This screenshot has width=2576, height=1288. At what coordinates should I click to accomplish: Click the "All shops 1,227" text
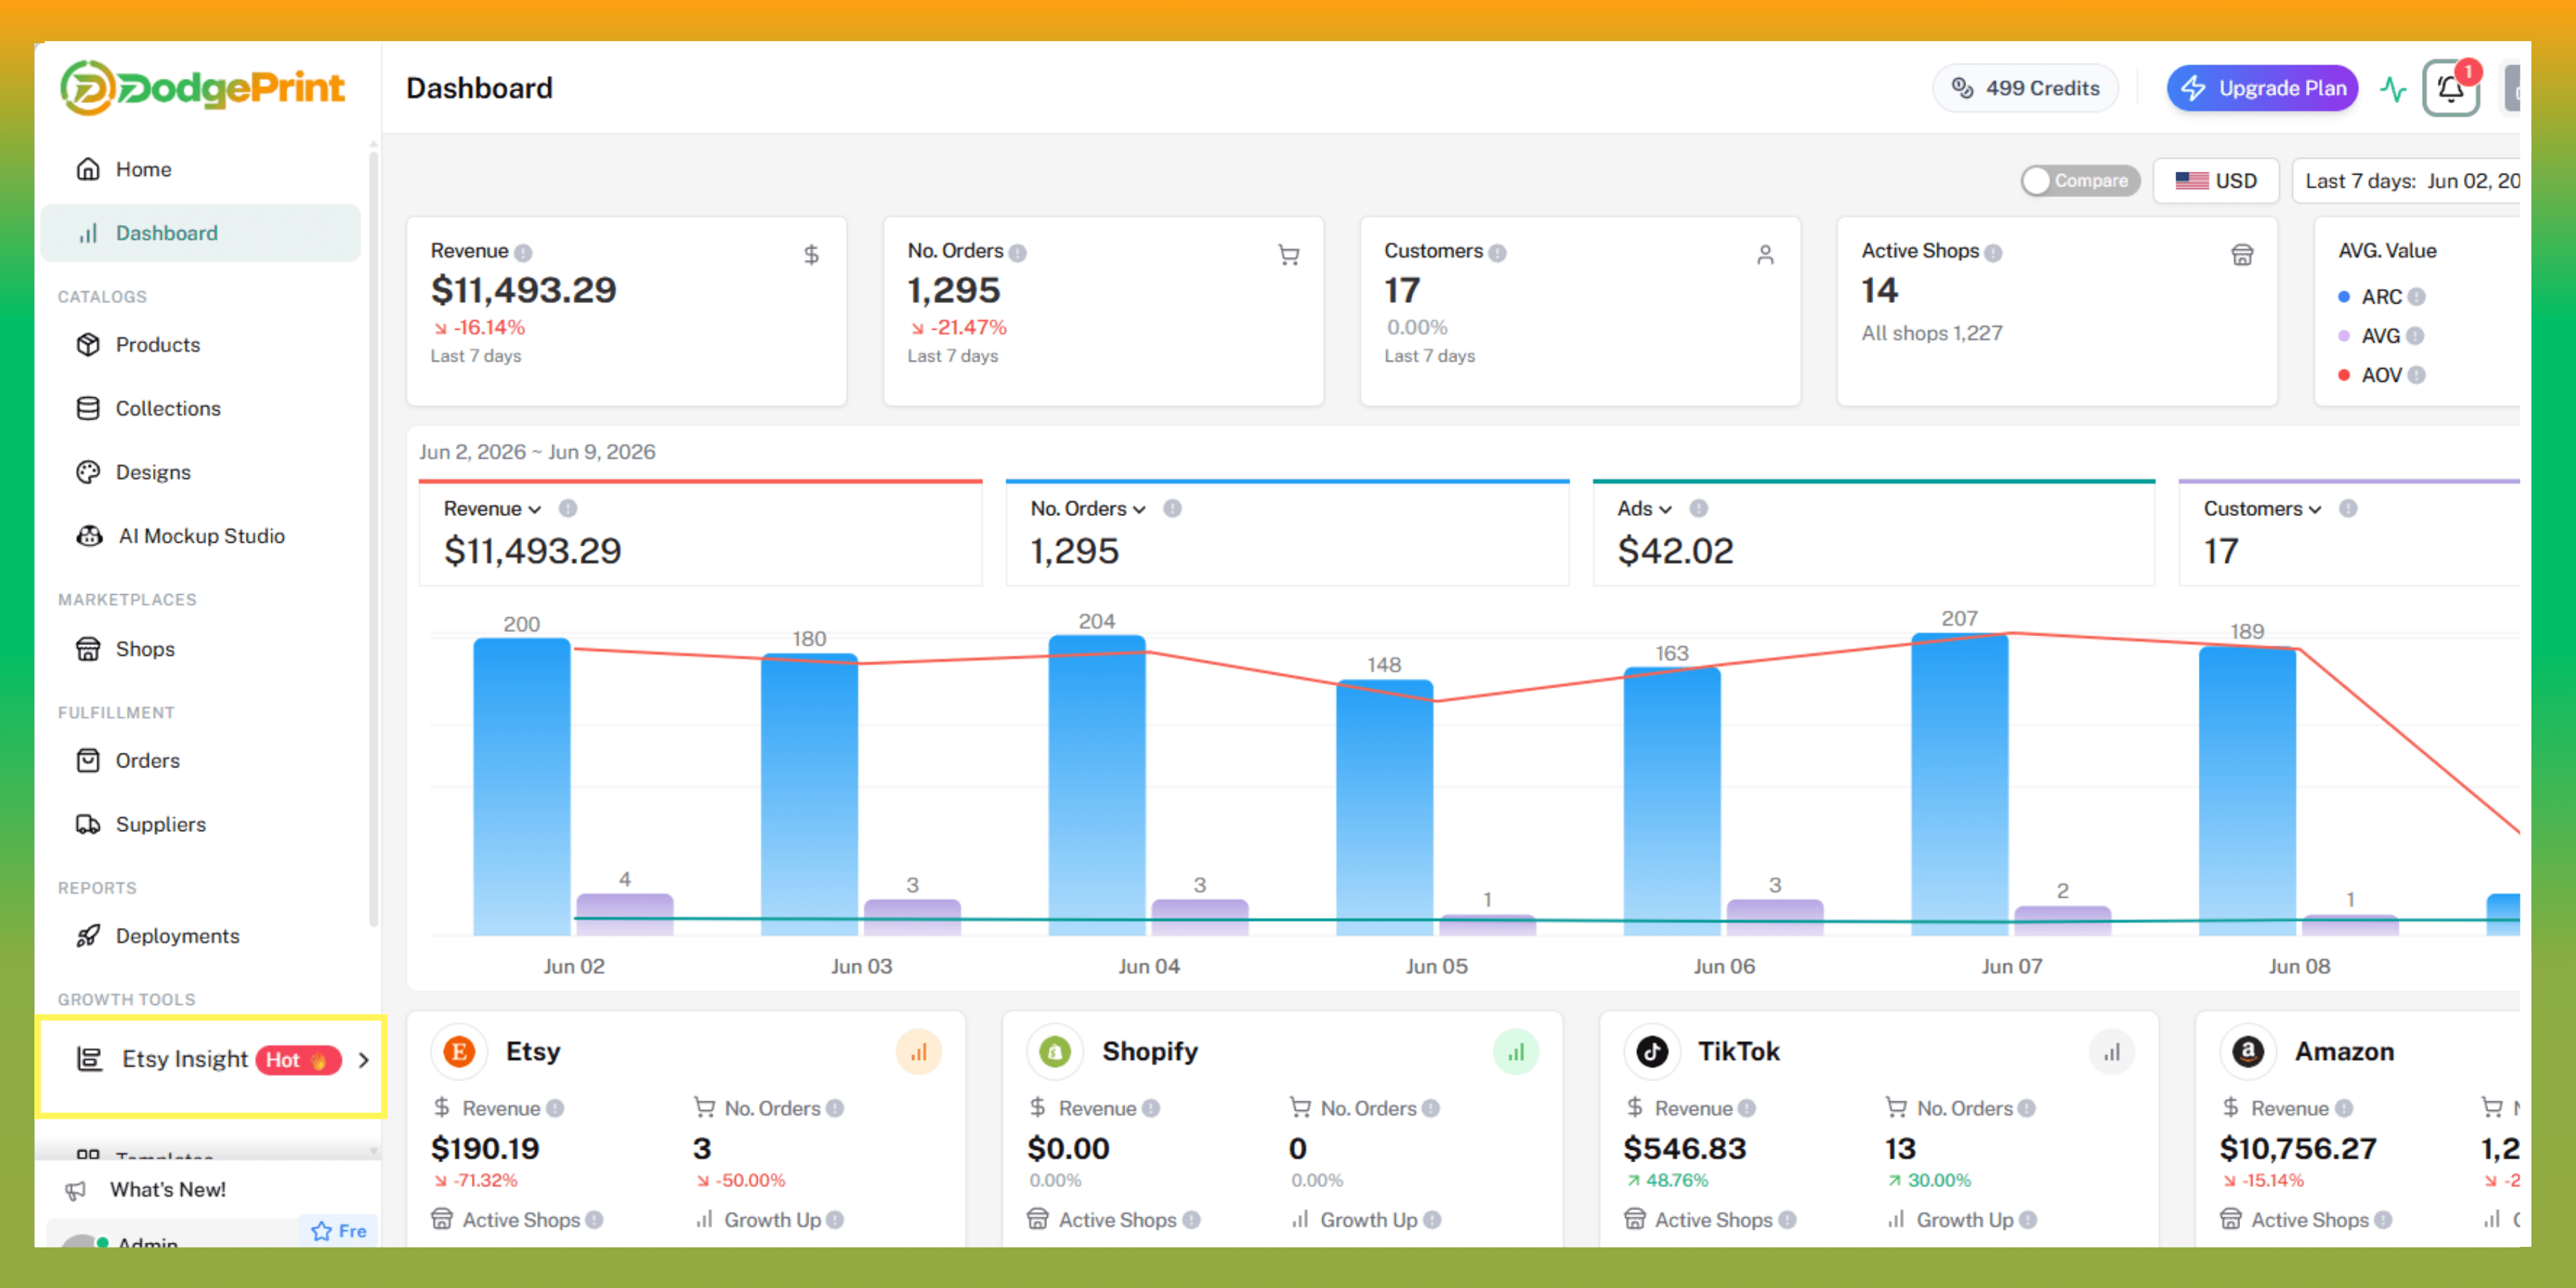pos(1932,334)
